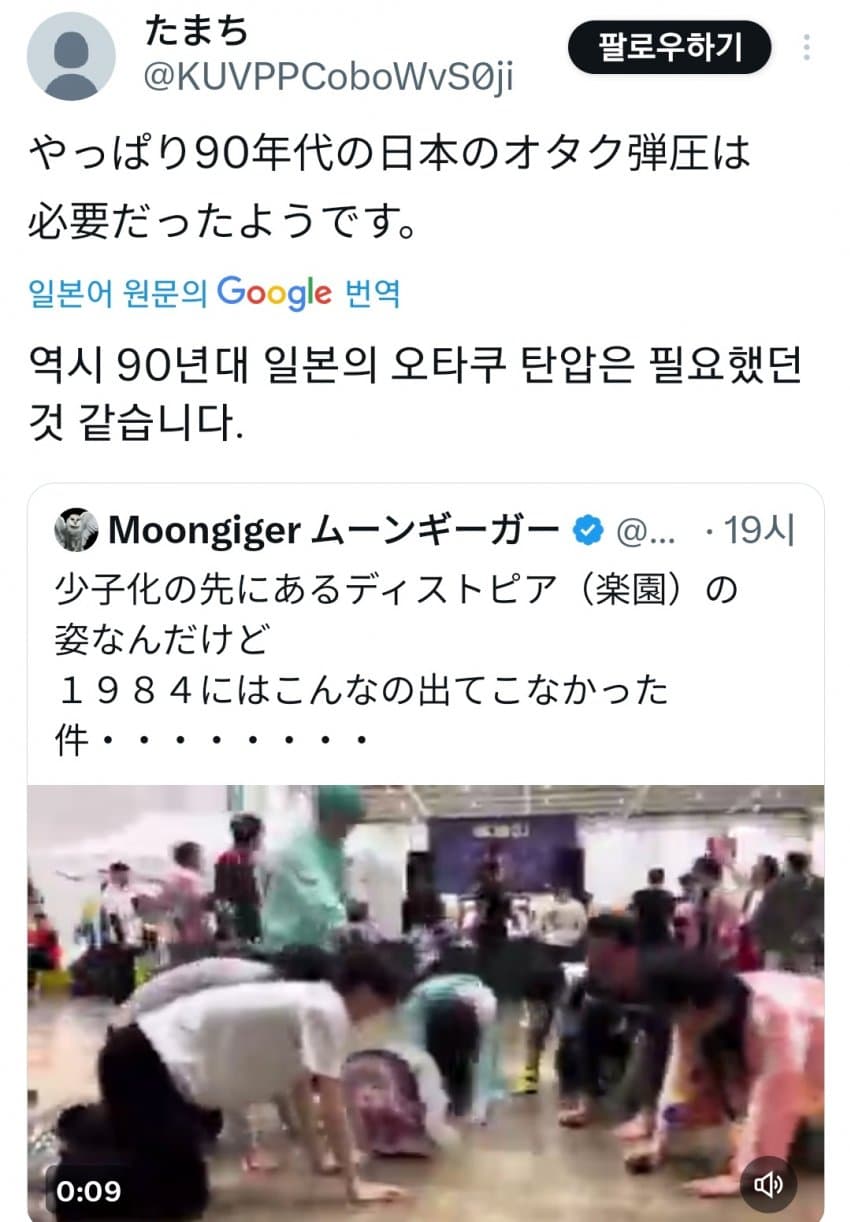
Task: Open たまち profile avatar
Action: click(x=72, y=57)
